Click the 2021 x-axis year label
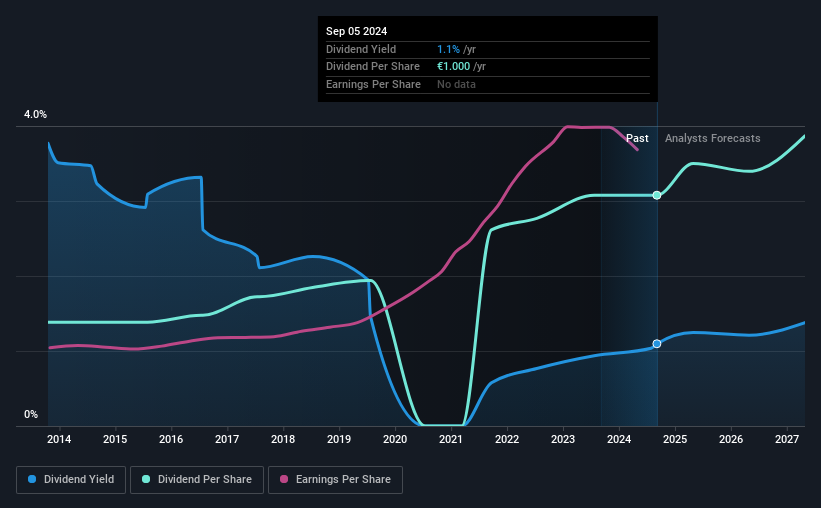This screenshot has height=508, width=821. coord(451,439)
